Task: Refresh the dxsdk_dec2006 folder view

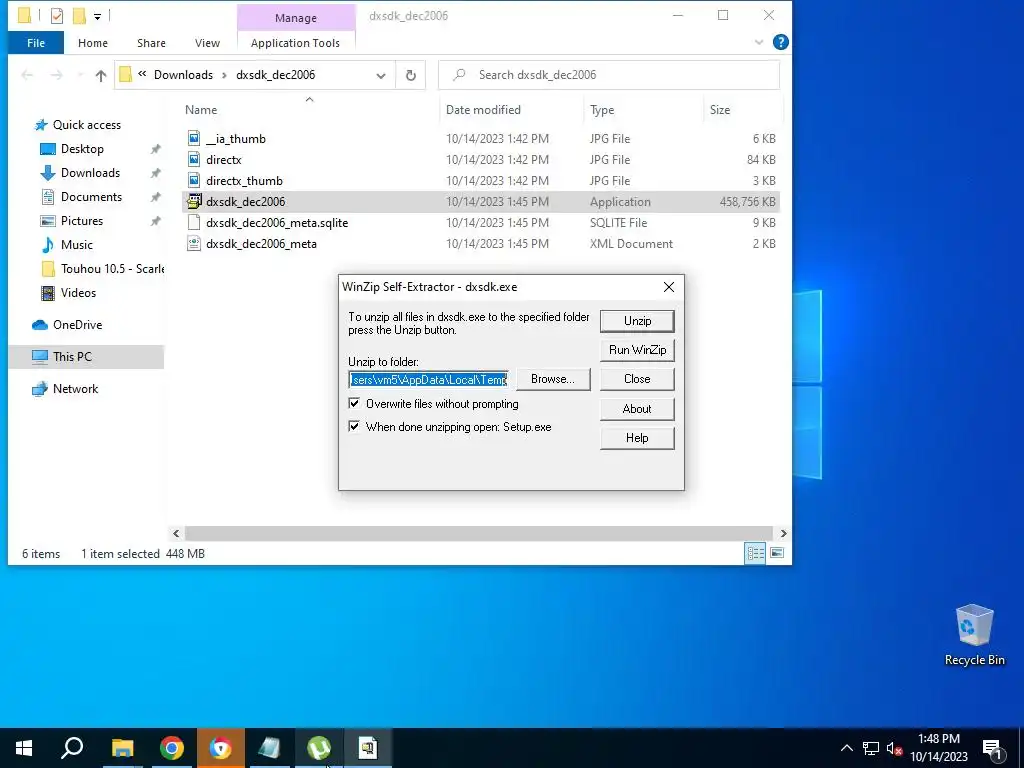Action: pyautogui.click(x=411, y=75)
